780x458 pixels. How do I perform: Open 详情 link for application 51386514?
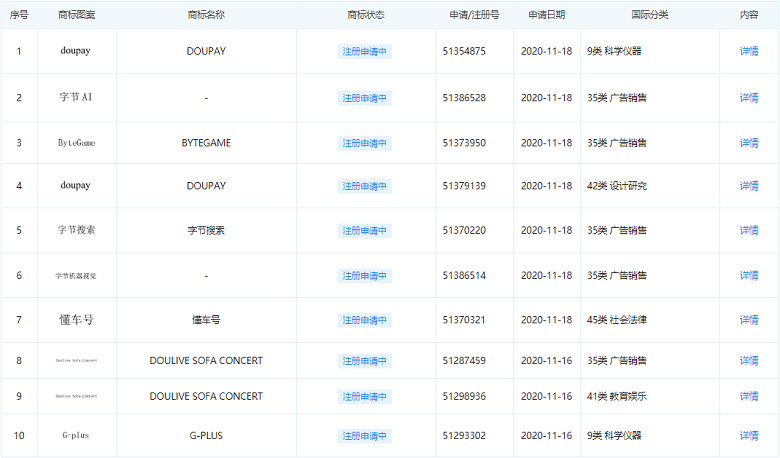point(749,275)
